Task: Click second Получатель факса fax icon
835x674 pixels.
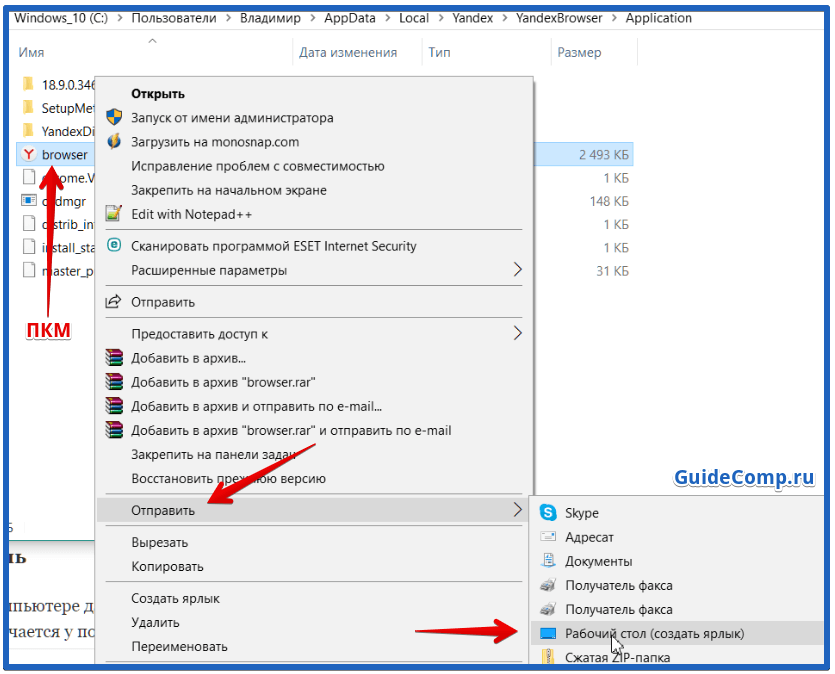Action: pyautogui.click(x=548, y=609)
